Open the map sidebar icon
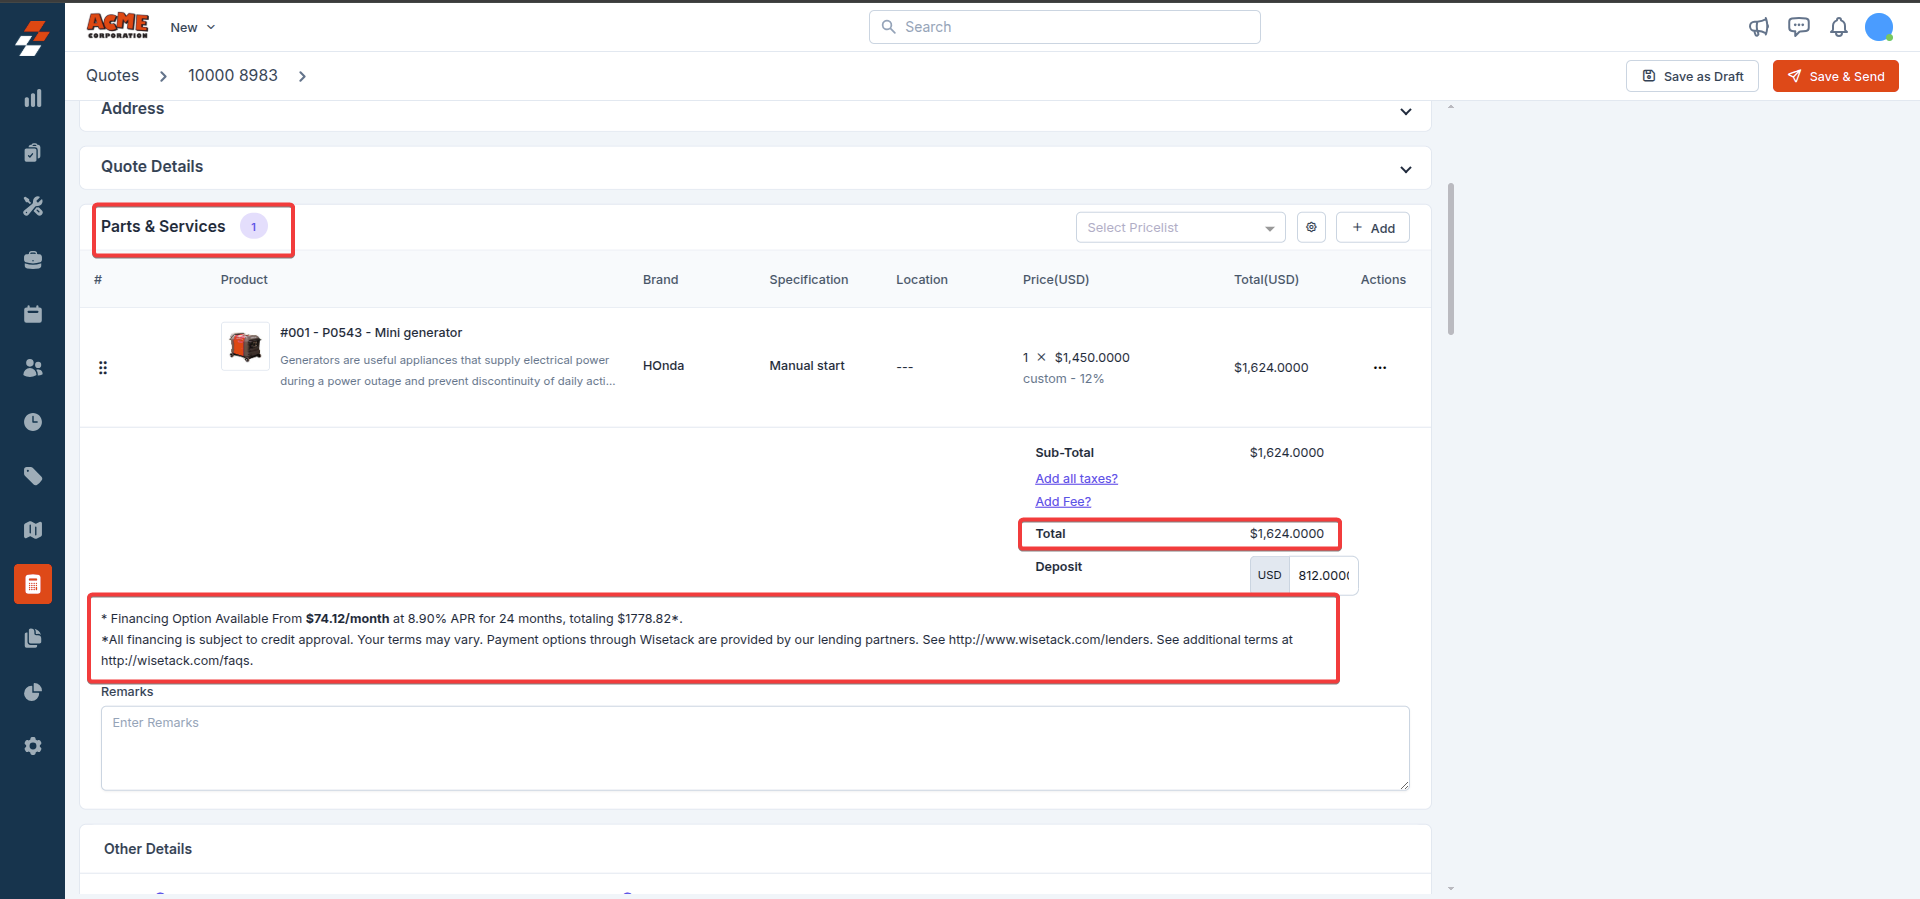 point(33,530)
